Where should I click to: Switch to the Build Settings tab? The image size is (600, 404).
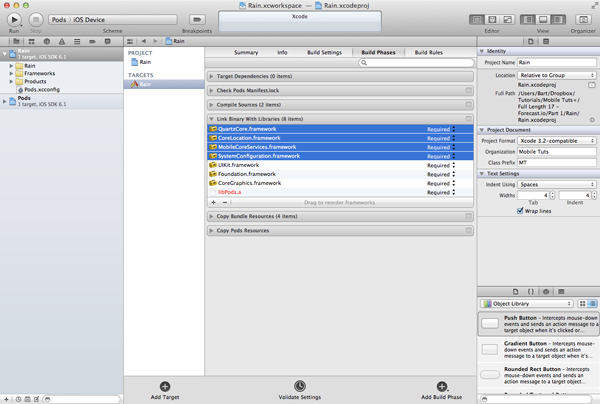pos(323,52)
